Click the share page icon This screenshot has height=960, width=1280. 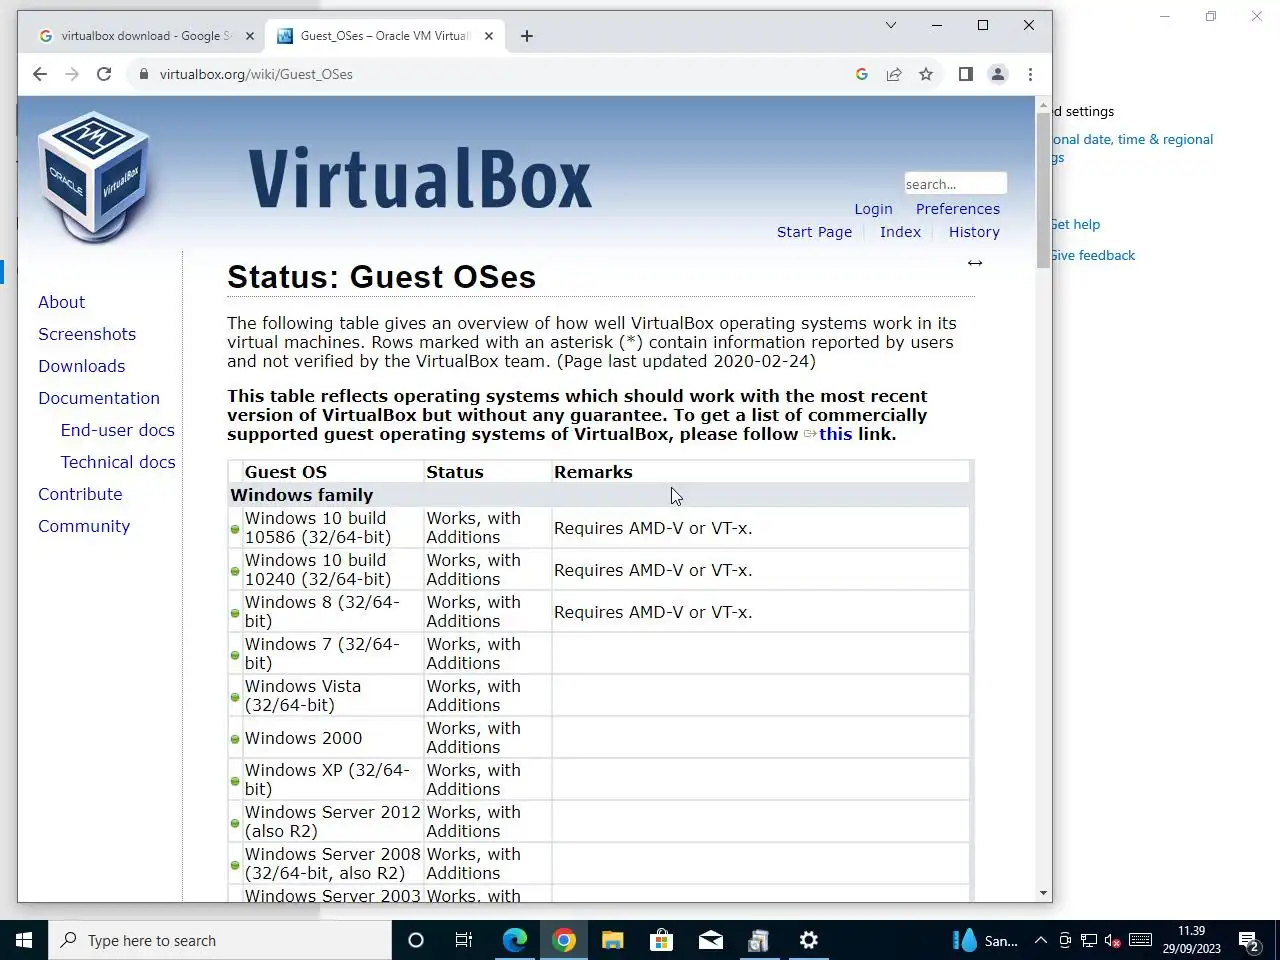pos(894,74)
